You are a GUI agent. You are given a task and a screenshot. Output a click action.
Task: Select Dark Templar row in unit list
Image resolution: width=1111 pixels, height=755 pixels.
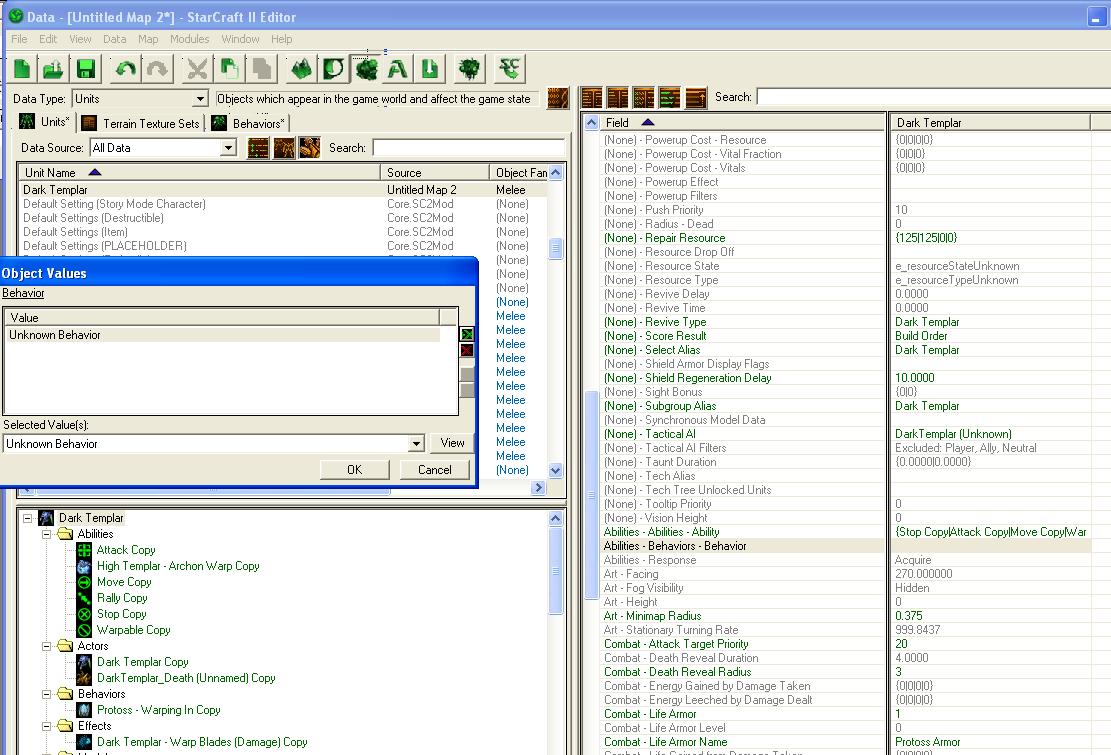click(x=283, y=190)
